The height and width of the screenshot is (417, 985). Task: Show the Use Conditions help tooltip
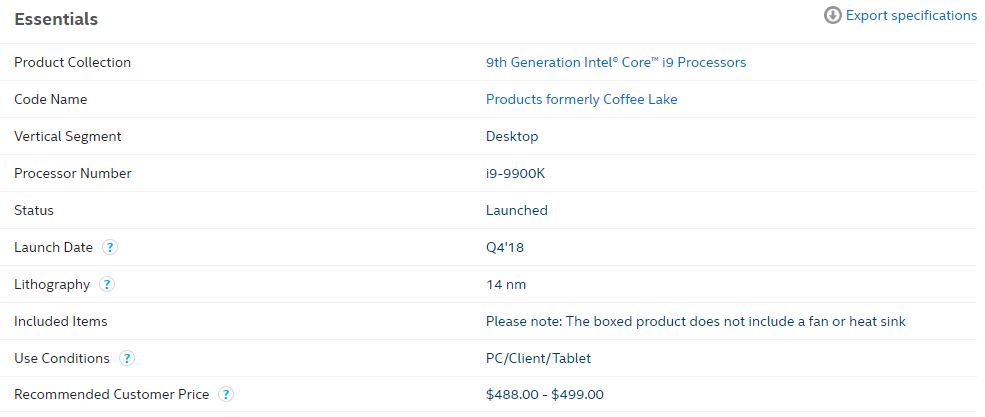click(127, 358)
